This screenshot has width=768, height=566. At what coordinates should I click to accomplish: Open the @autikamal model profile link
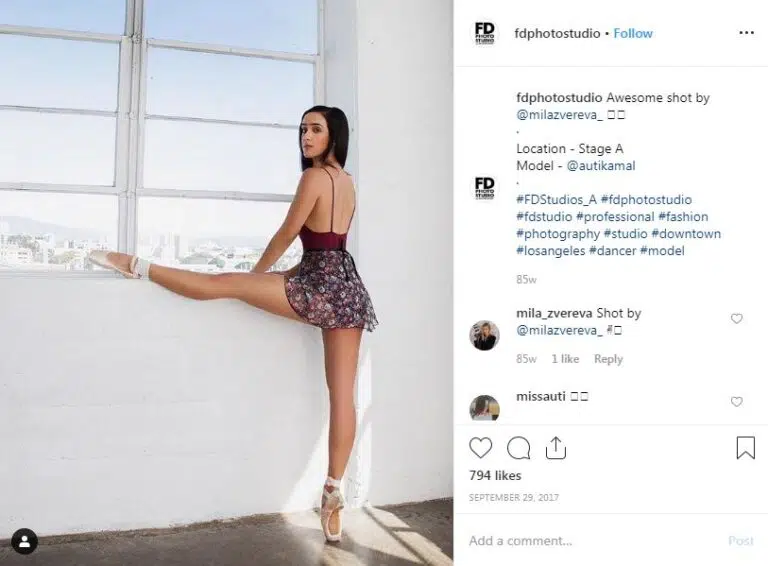(x=600, y=165)
